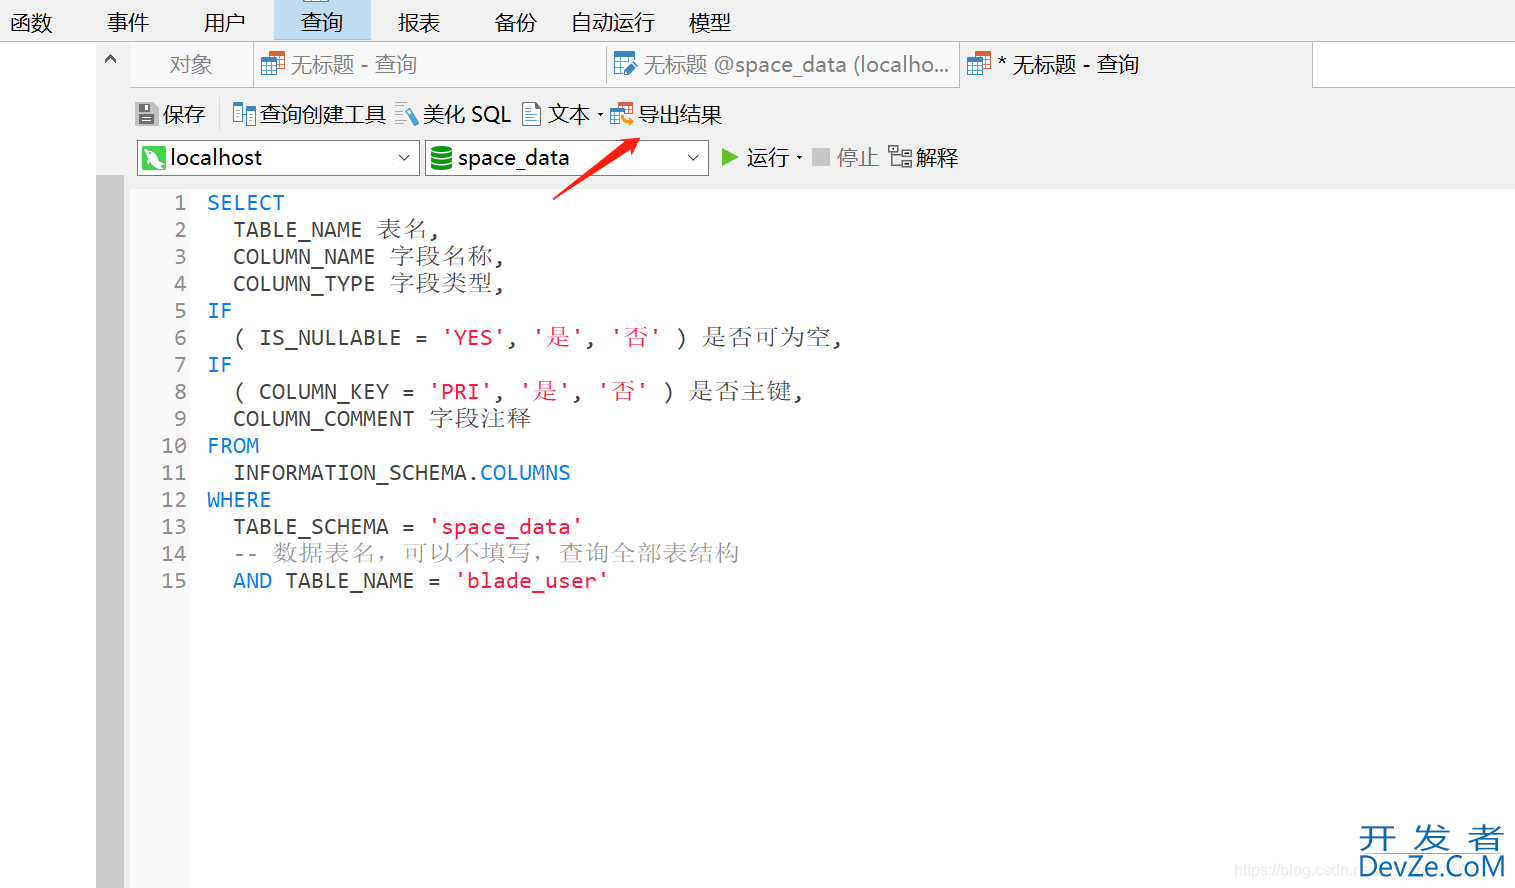The height and width of the screenshot is (888, 1515).
Task: Click the 保存 button label
Action: pos(184,114)
